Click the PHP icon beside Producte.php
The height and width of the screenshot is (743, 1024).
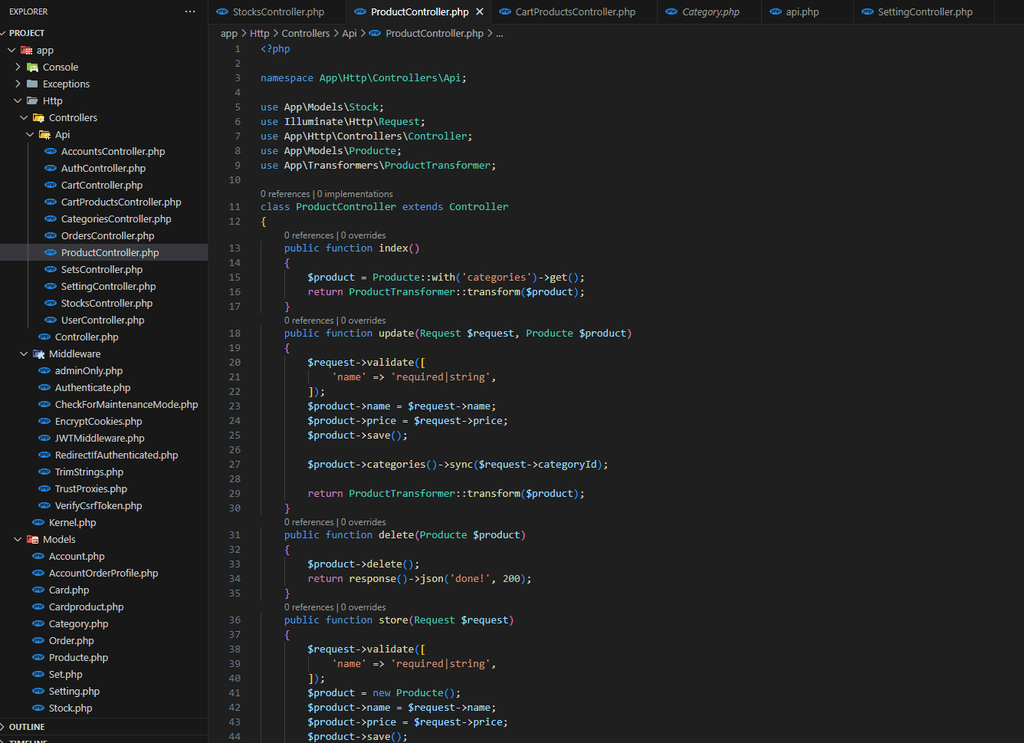point(39,657)
